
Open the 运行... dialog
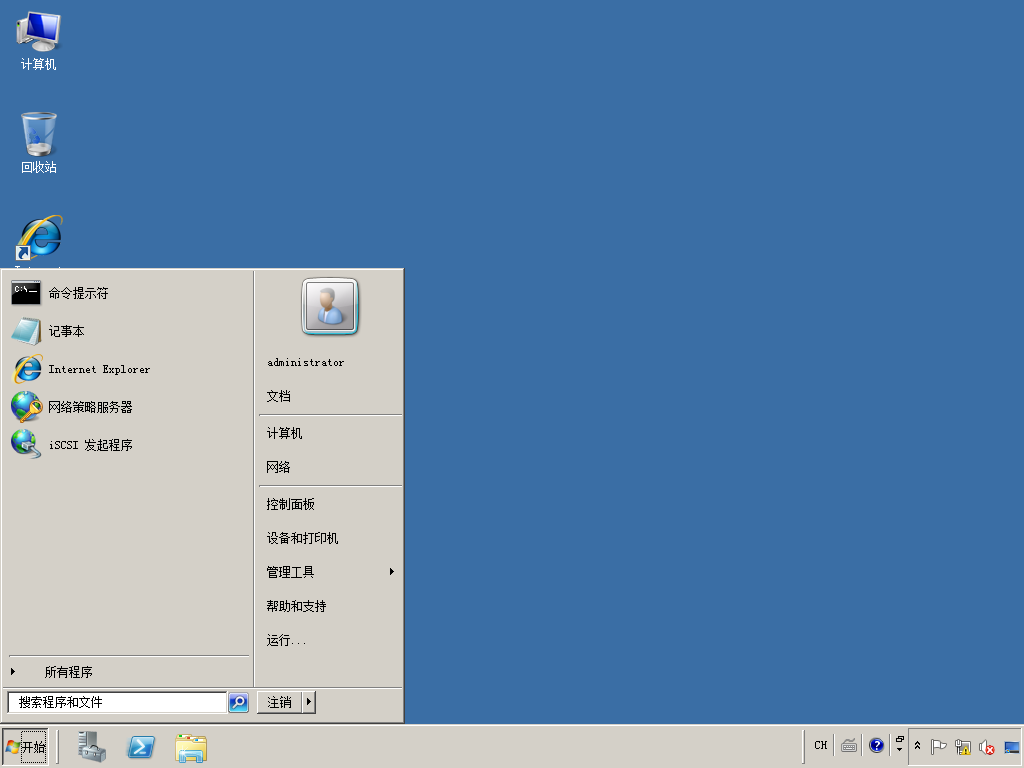(x=329, y=640)
